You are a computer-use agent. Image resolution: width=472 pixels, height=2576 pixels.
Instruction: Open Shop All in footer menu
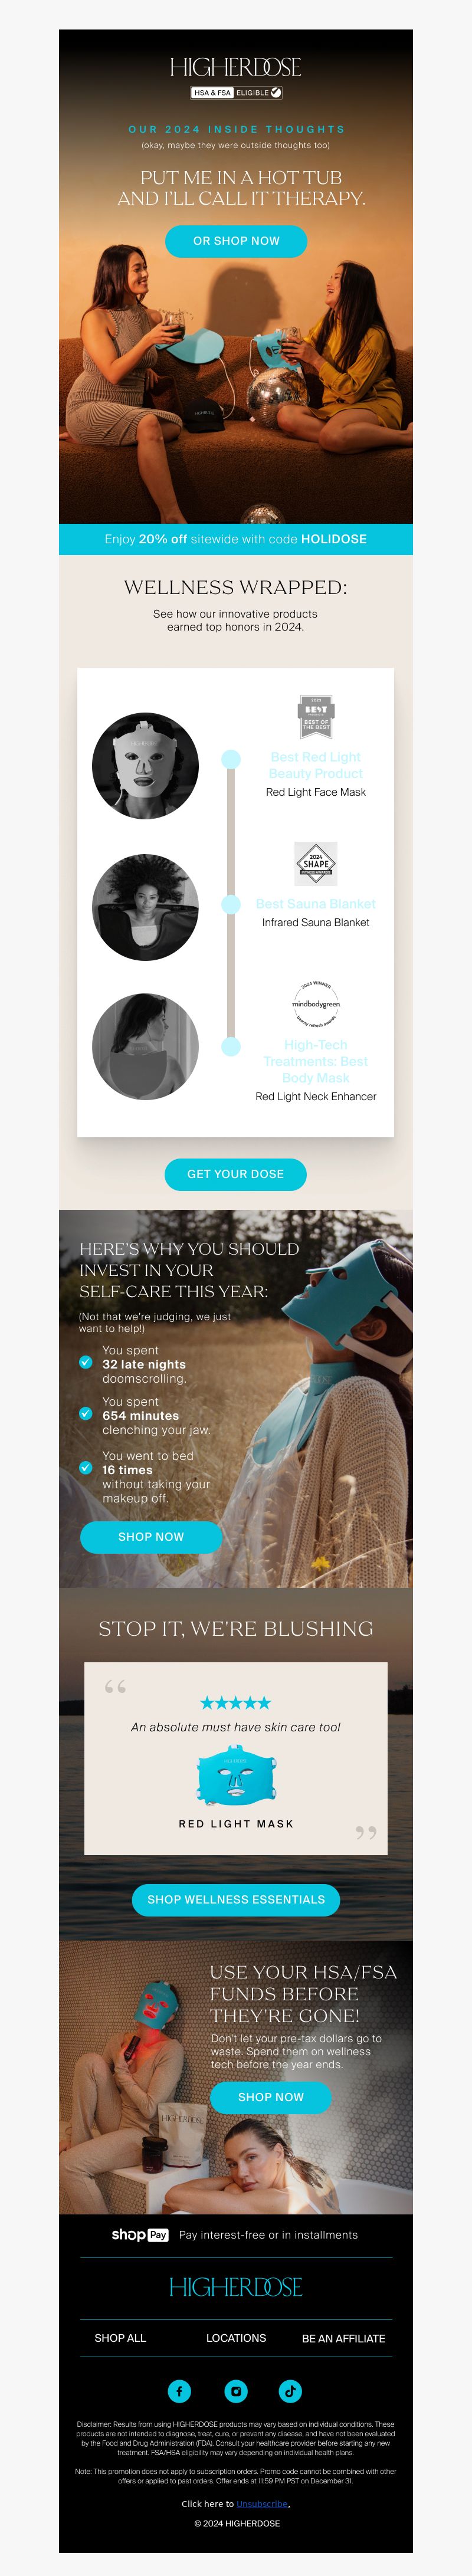click(x=120, y=2338)
